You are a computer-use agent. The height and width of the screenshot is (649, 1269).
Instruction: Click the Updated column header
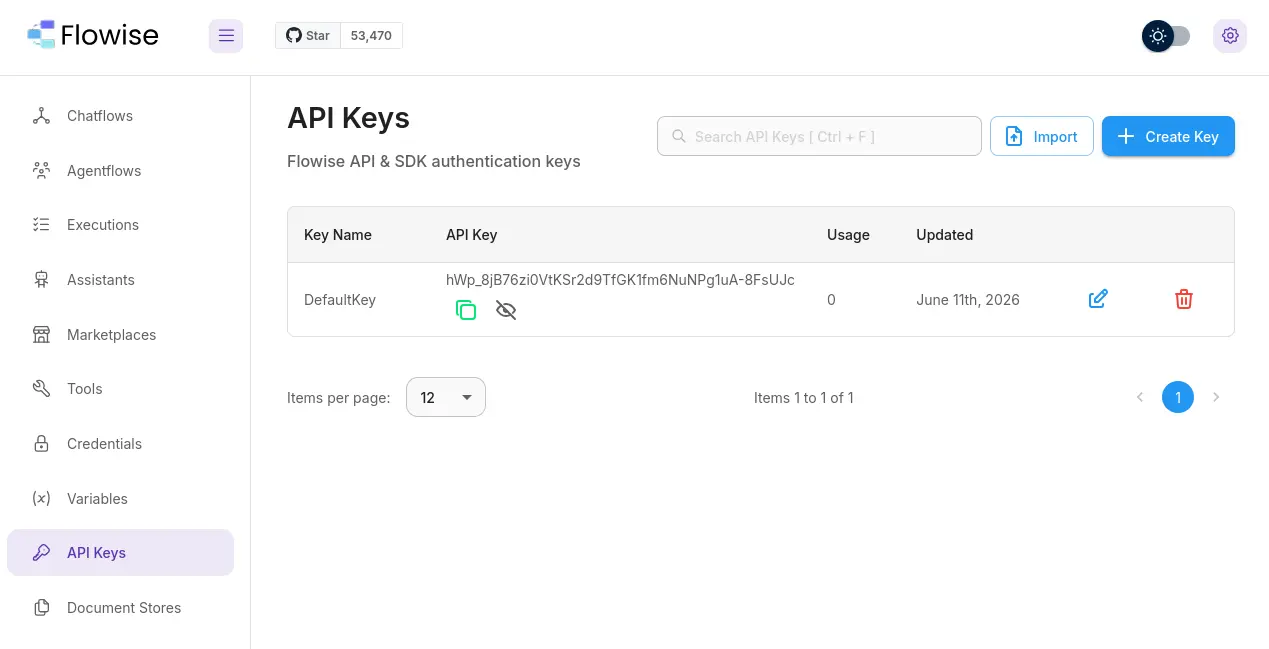tap(945, 235)
